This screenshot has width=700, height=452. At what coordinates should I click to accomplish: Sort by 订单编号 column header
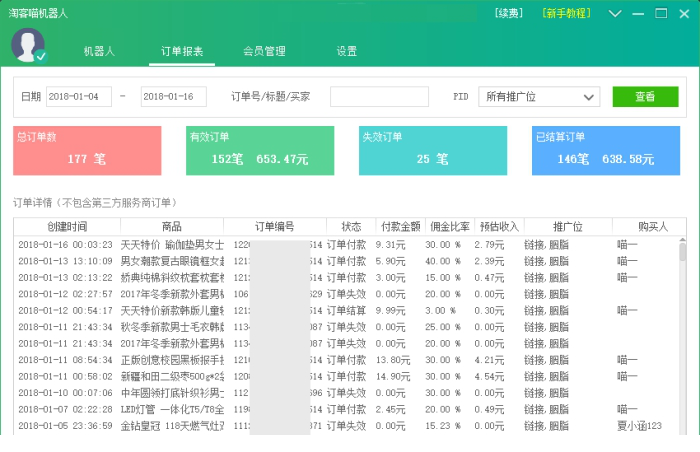(275, 227)
